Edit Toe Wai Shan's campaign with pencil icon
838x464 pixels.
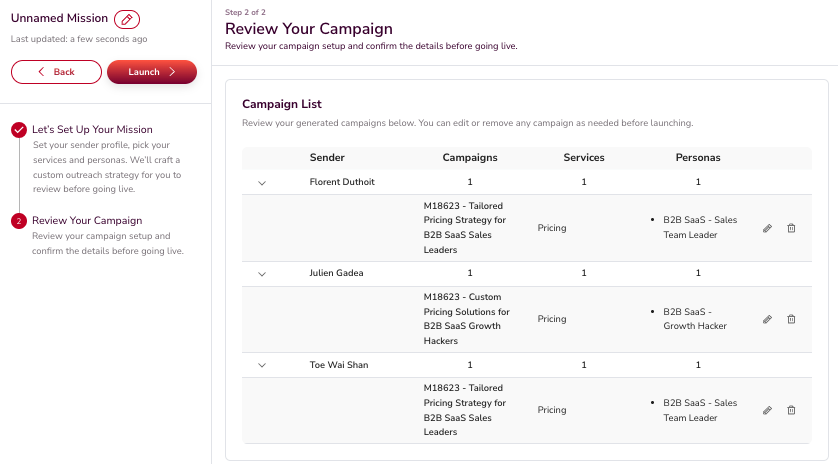(767, 410)
